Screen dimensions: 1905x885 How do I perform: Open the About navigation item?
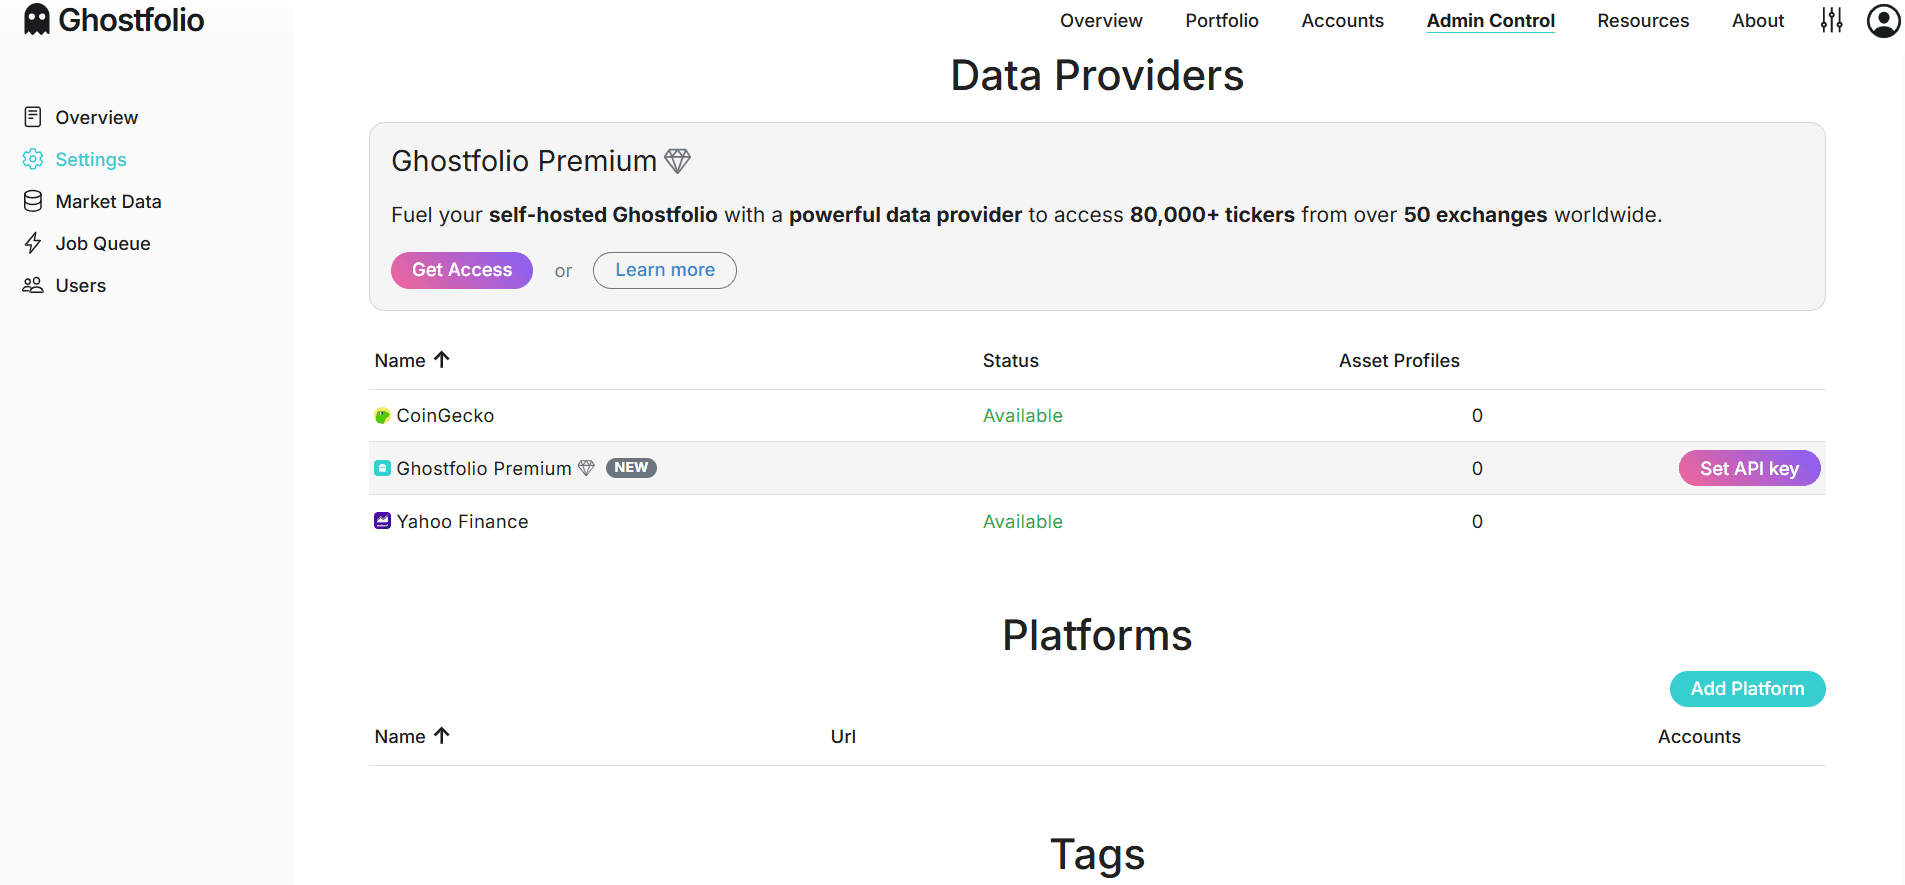(x=1758, y=21)
